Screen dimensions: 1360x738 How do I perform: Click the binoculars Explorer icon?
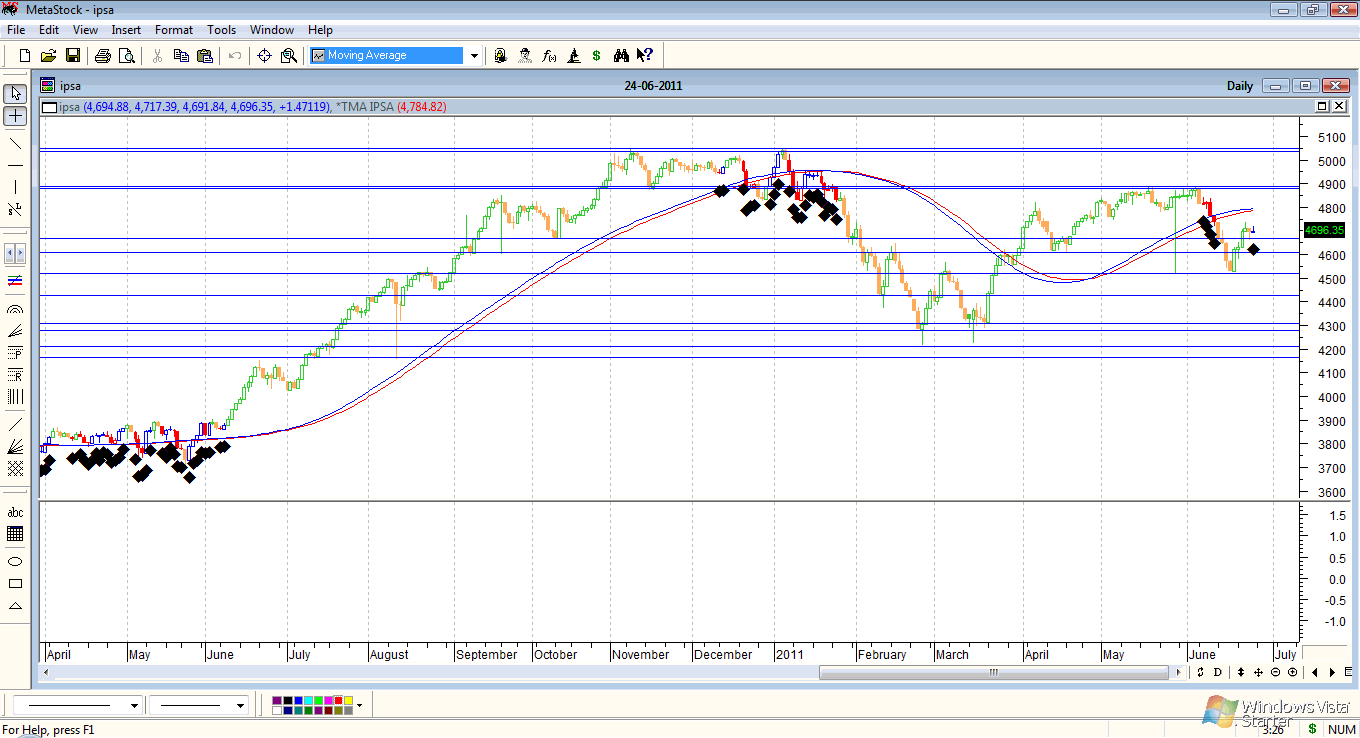pos(621,56)
